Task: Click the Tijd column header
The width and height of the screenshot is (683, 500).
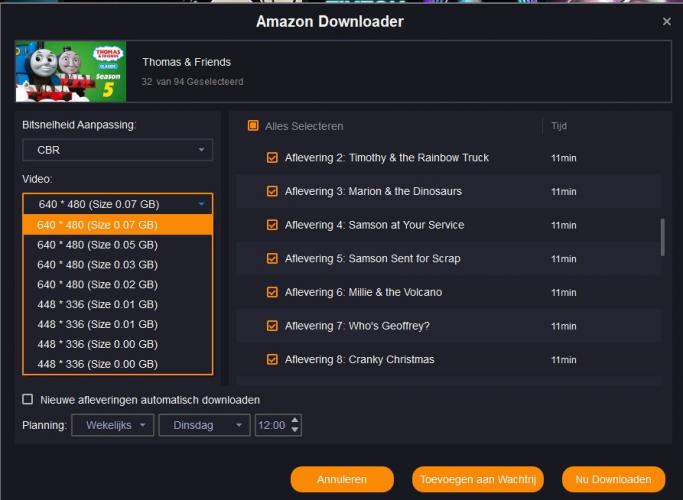Action: point(559,126)
